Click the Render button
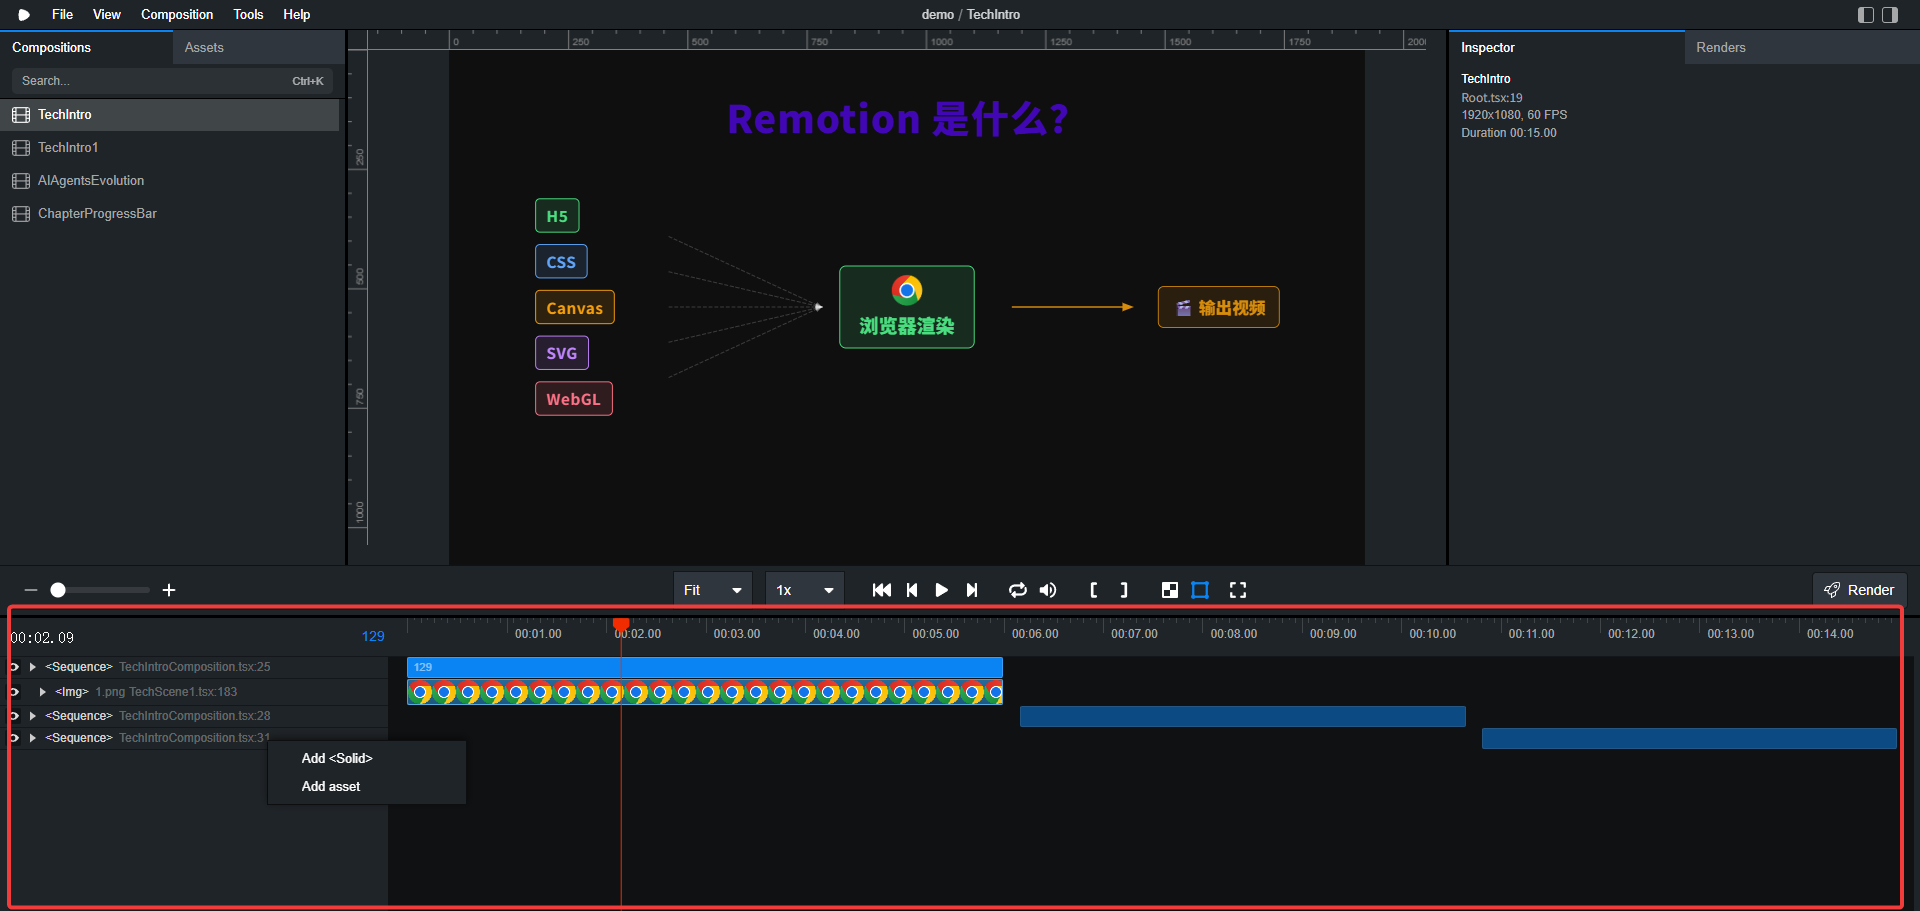The width and height of the screenshot is (1920, 911). point(1860,590)
